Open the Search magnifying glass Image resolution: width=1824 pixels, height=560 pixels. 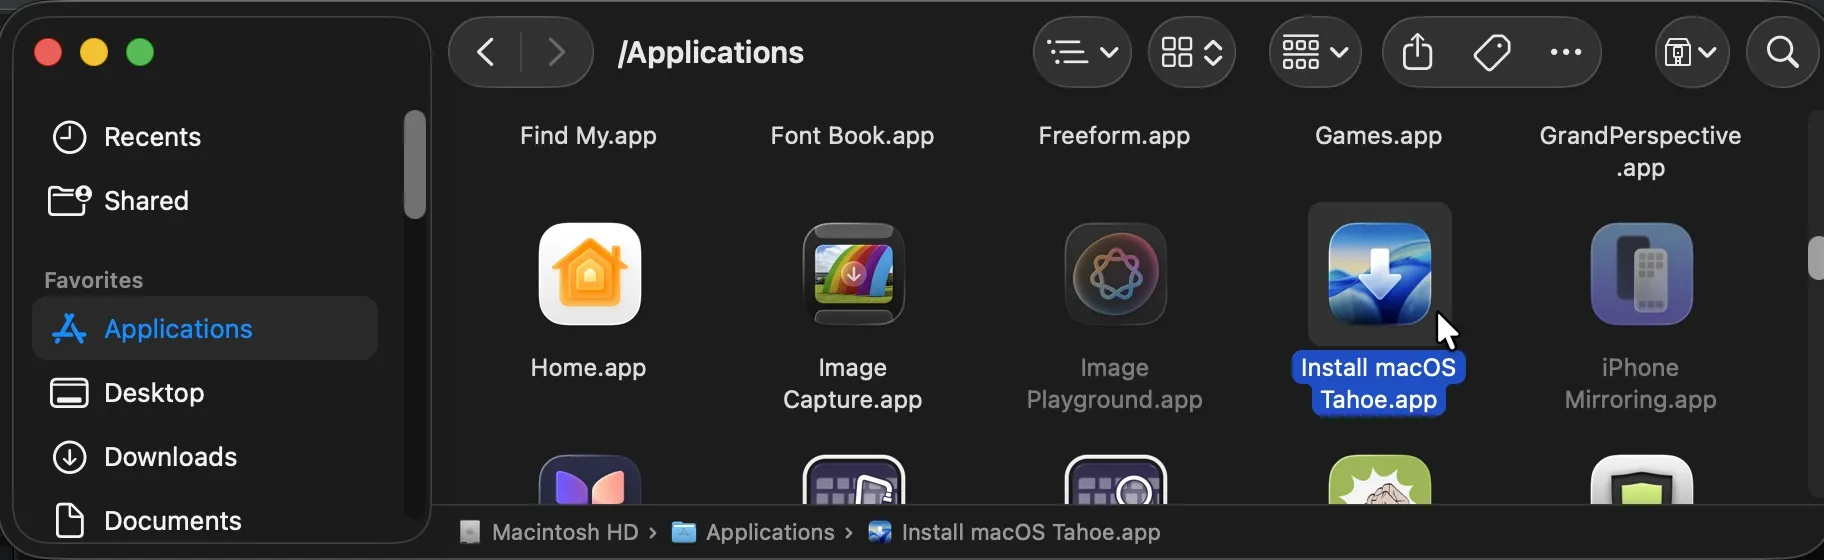click(x=1782, y=52)
